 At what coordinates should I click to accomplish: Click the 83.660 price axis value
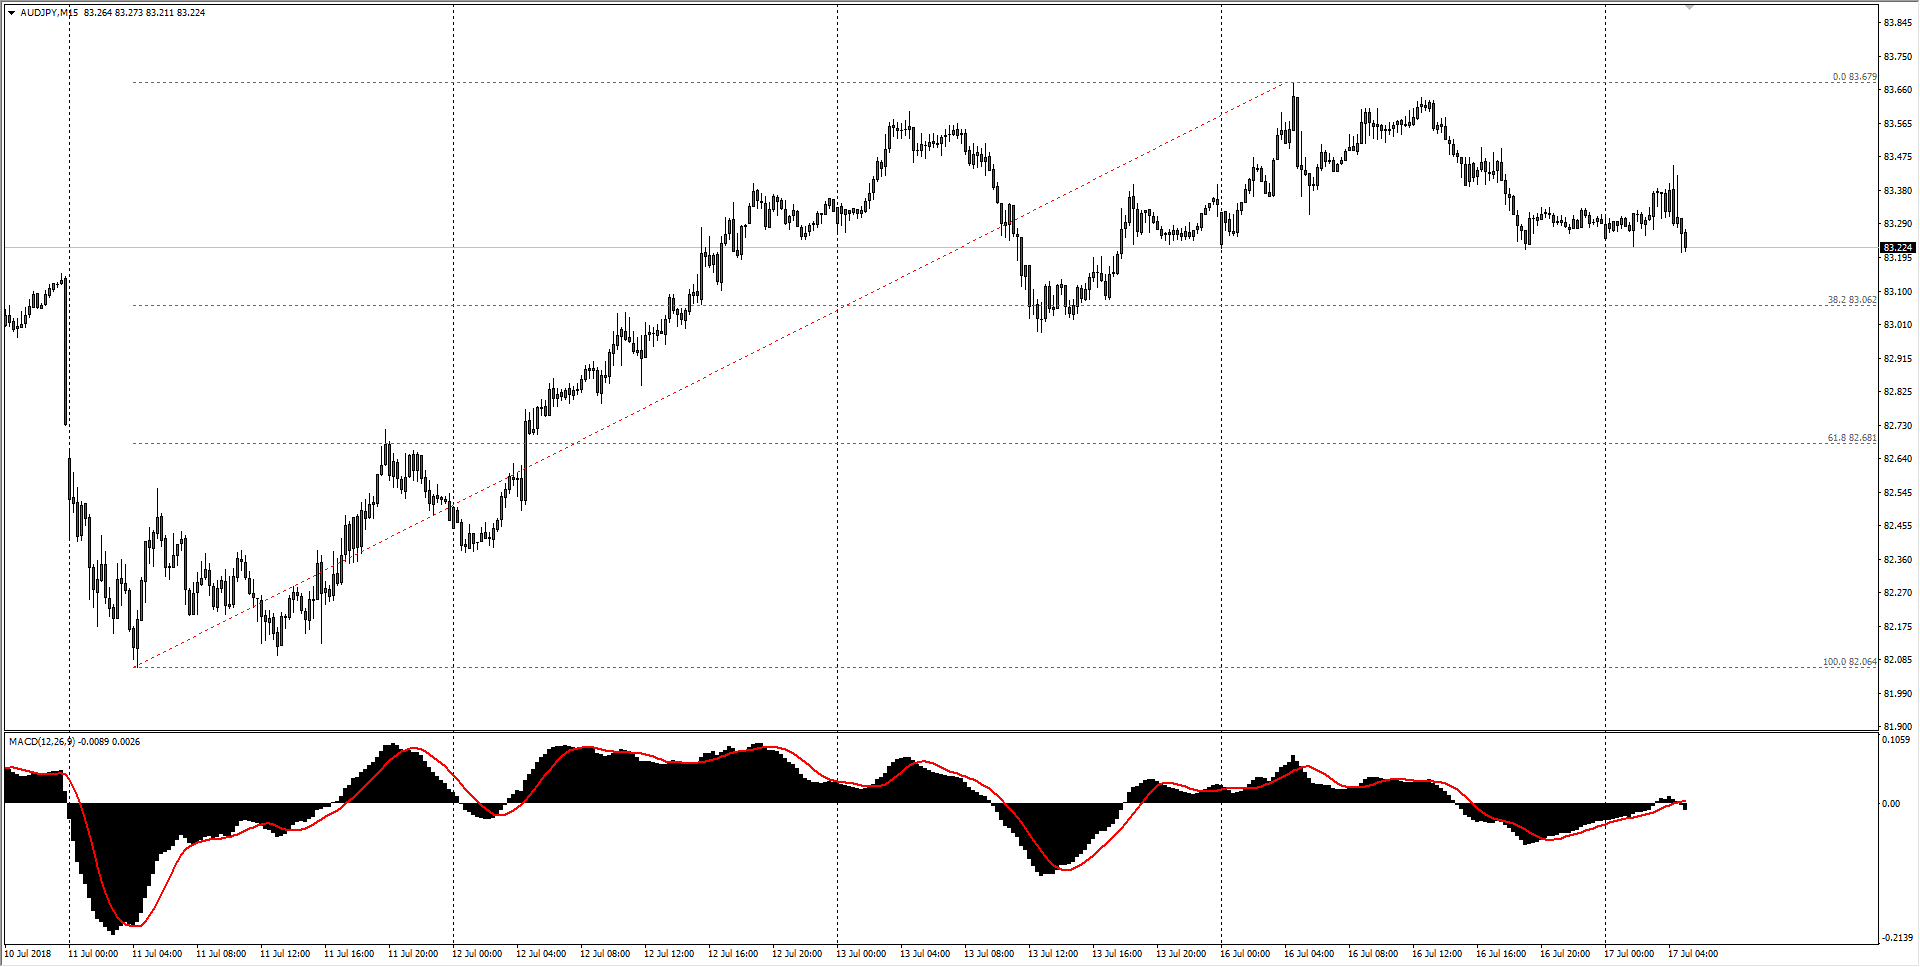[x=1895, y=88]
